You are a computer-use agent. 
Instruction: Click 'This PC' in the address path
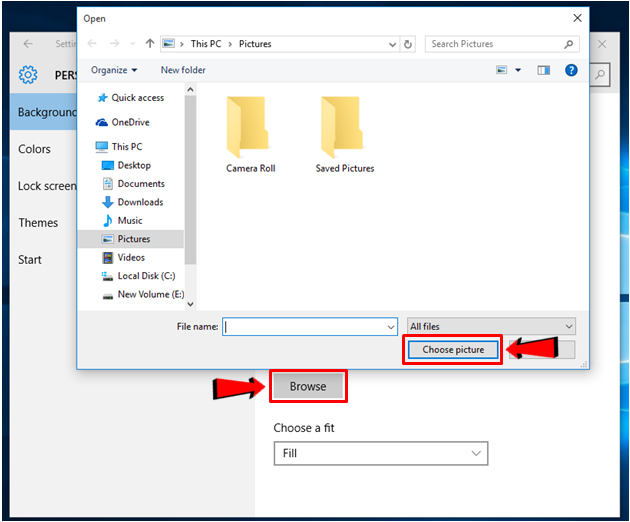coord(206,44)
